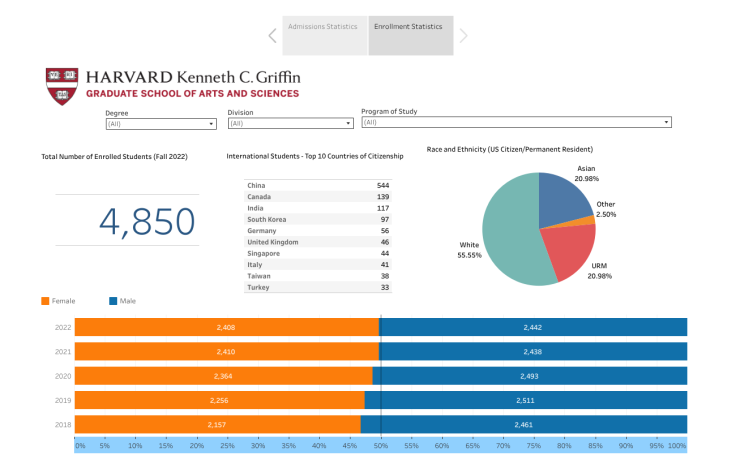Select the White pie chart slice

510,240
